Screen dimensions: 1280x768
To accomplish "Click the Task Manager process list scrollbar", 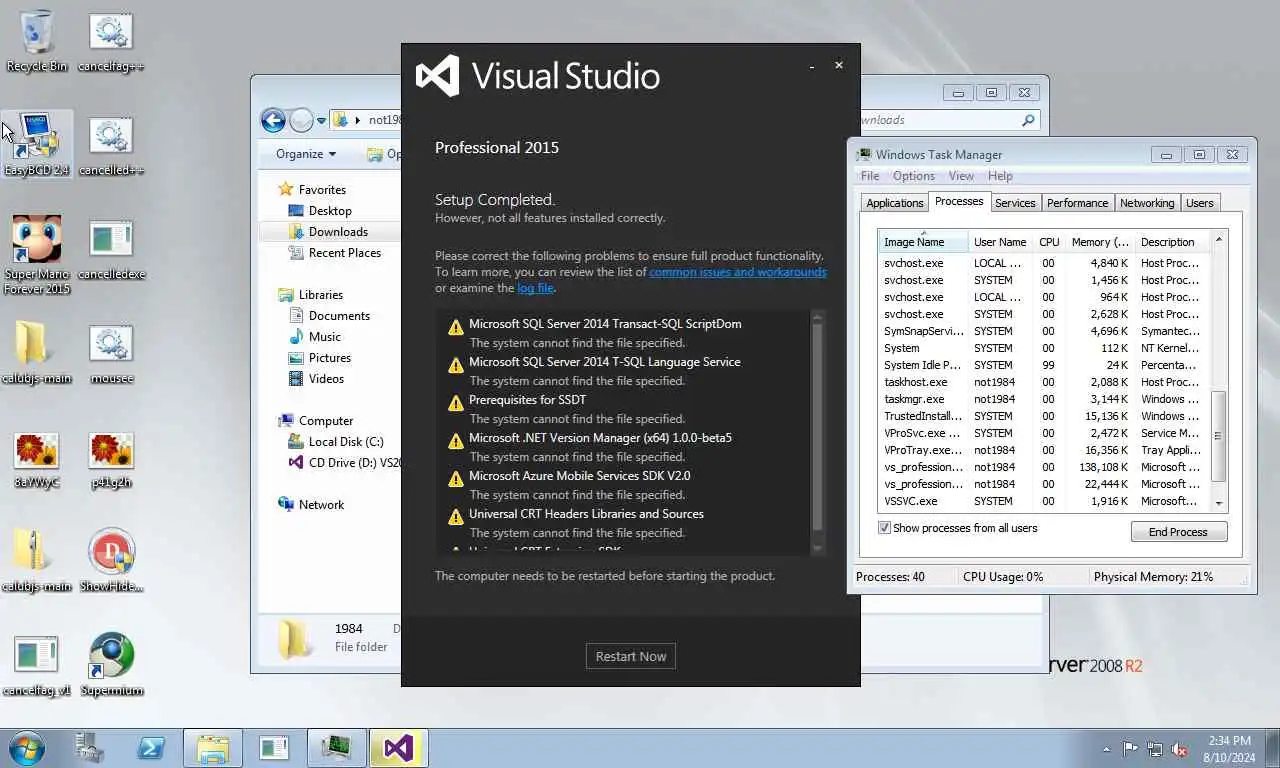I will tap(1218, 436).
